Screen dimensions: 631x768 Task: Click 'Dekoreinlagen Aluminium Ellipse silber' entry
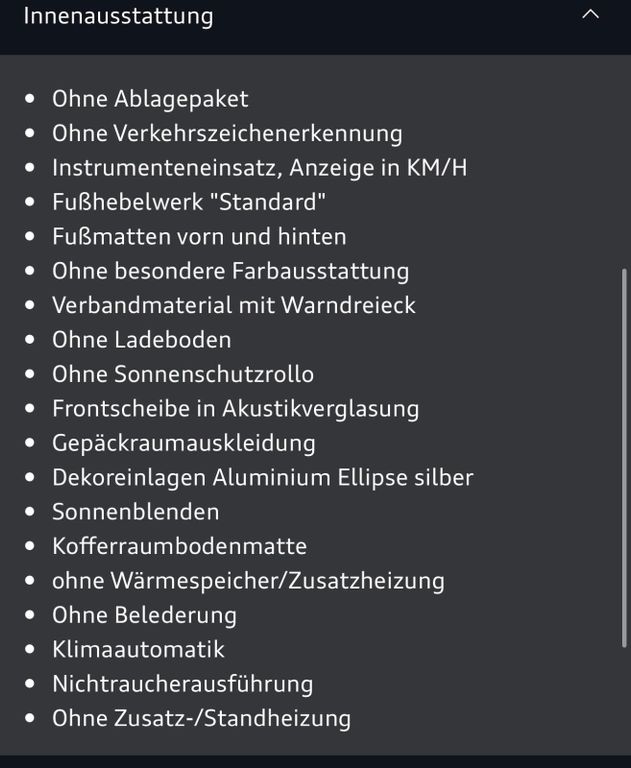(262, 477)
